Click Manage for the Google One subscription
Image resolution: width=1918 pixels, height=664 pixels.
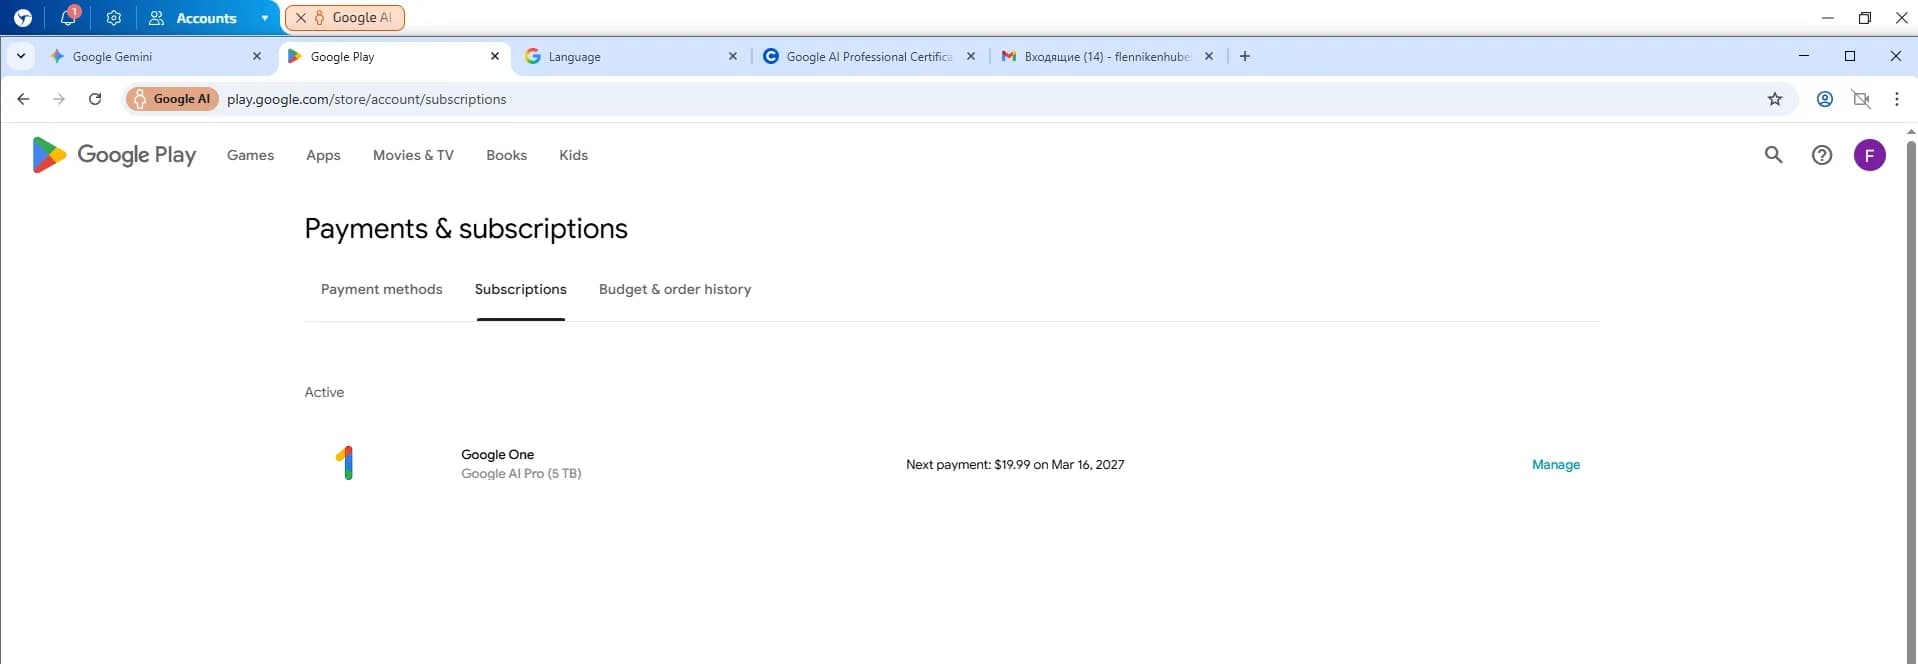click(1555, 464)
